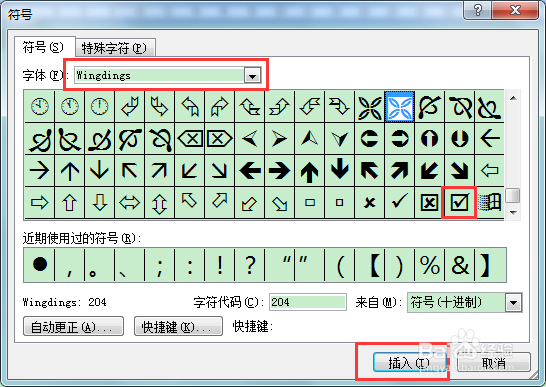
Task: Select the hollow left arrow ending row three
Action: (x=490, y=171)
